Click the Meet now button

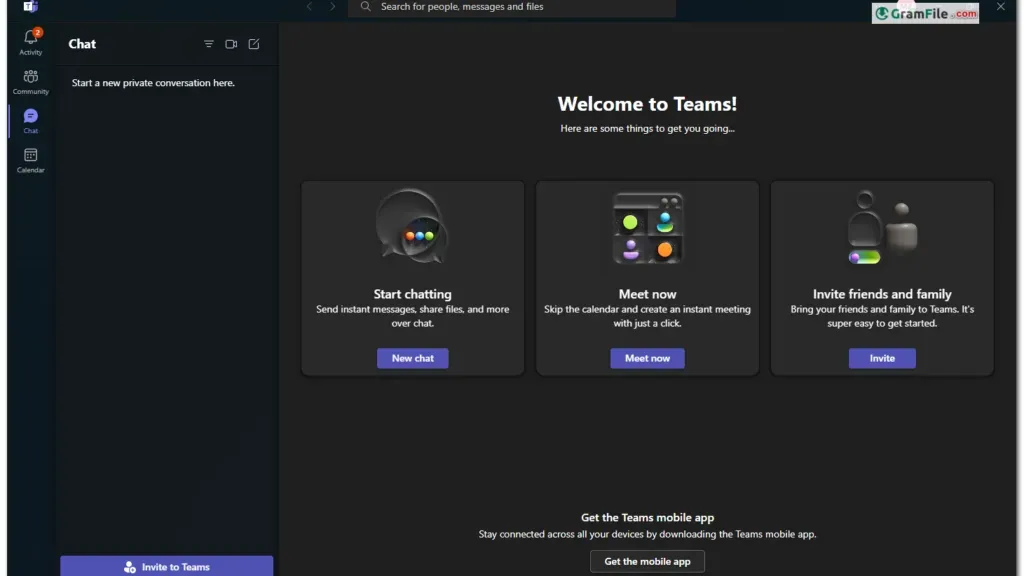pyautogui.click(x=647, y=358)
